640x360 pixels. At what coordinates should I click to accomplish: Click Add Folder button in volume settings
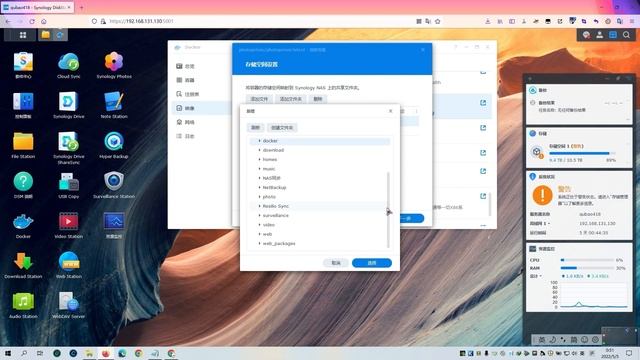290,99
